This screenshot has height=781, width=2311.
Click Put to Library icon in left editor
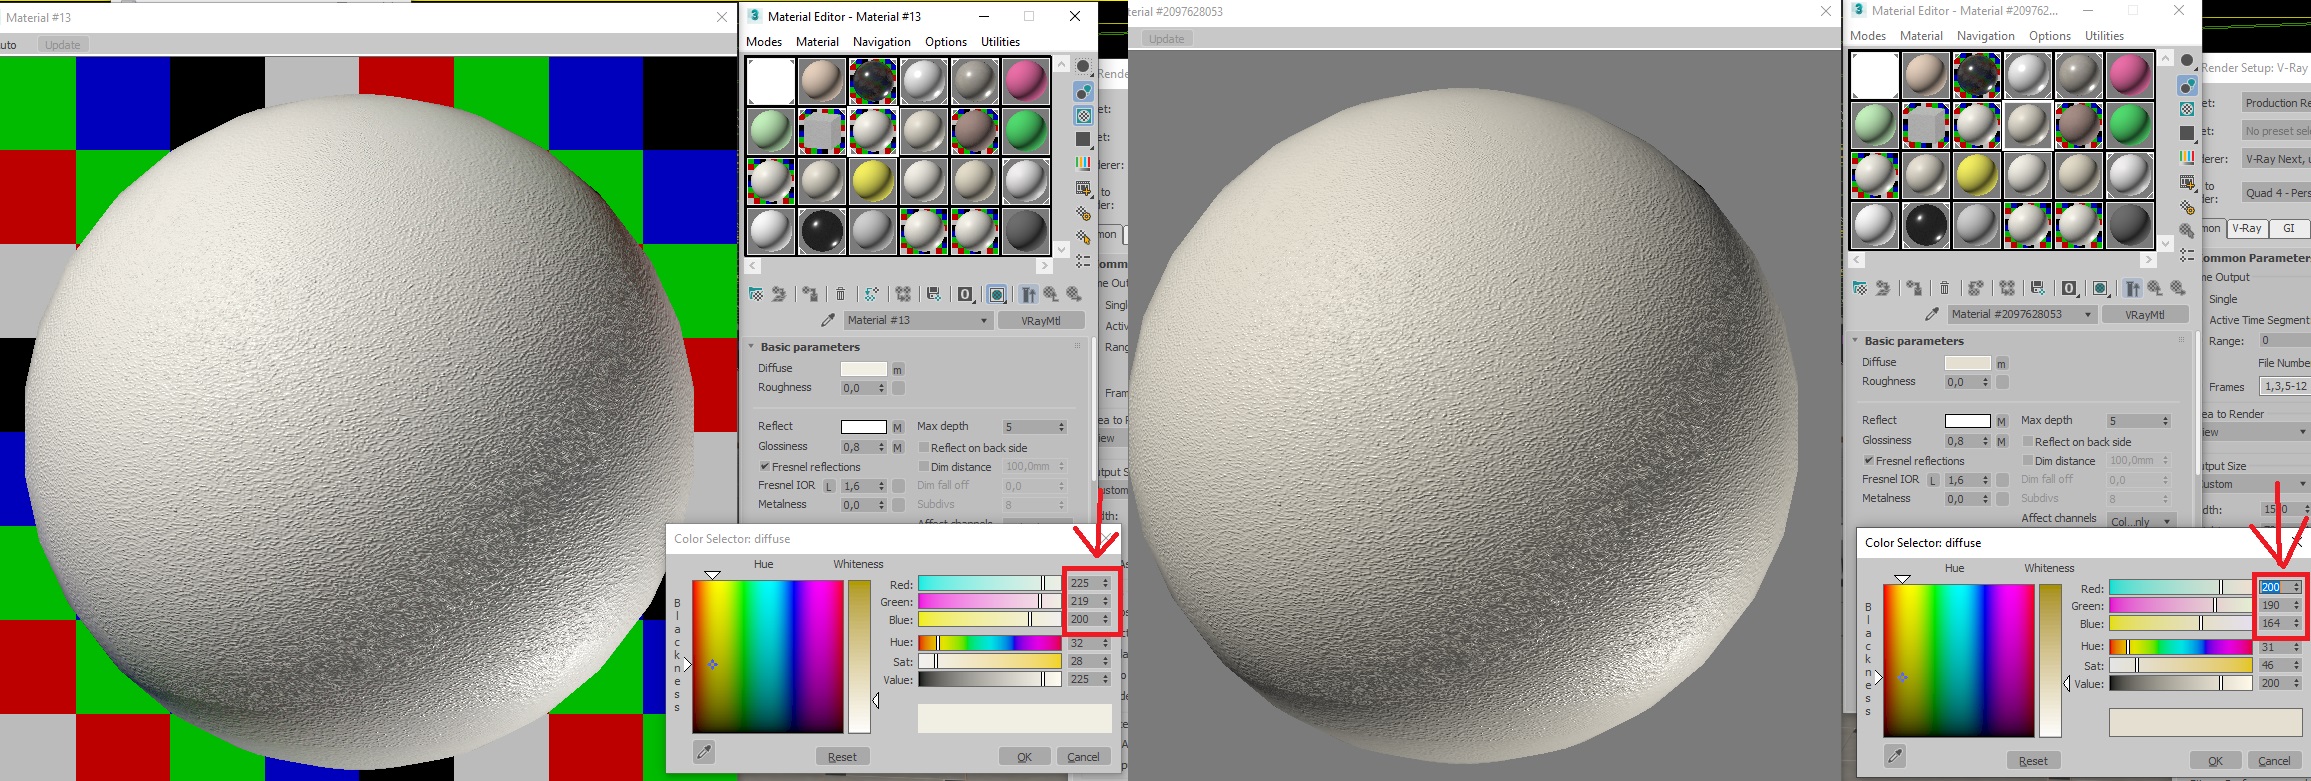[x=933, y=294]
